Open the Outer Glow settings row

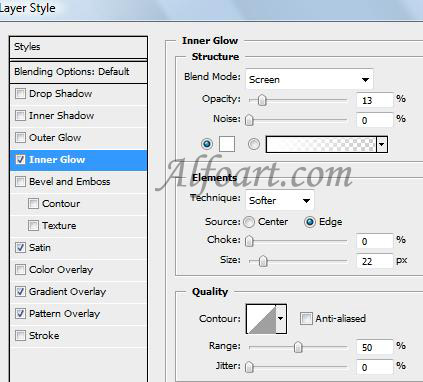coord(78,138)
